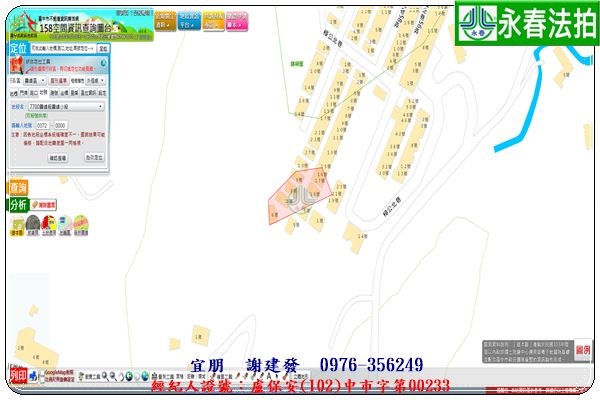The height and width of the screenshot is (400, 600).
Task: Select the gray aerial photo layer icon
Action: click(33, 225)
